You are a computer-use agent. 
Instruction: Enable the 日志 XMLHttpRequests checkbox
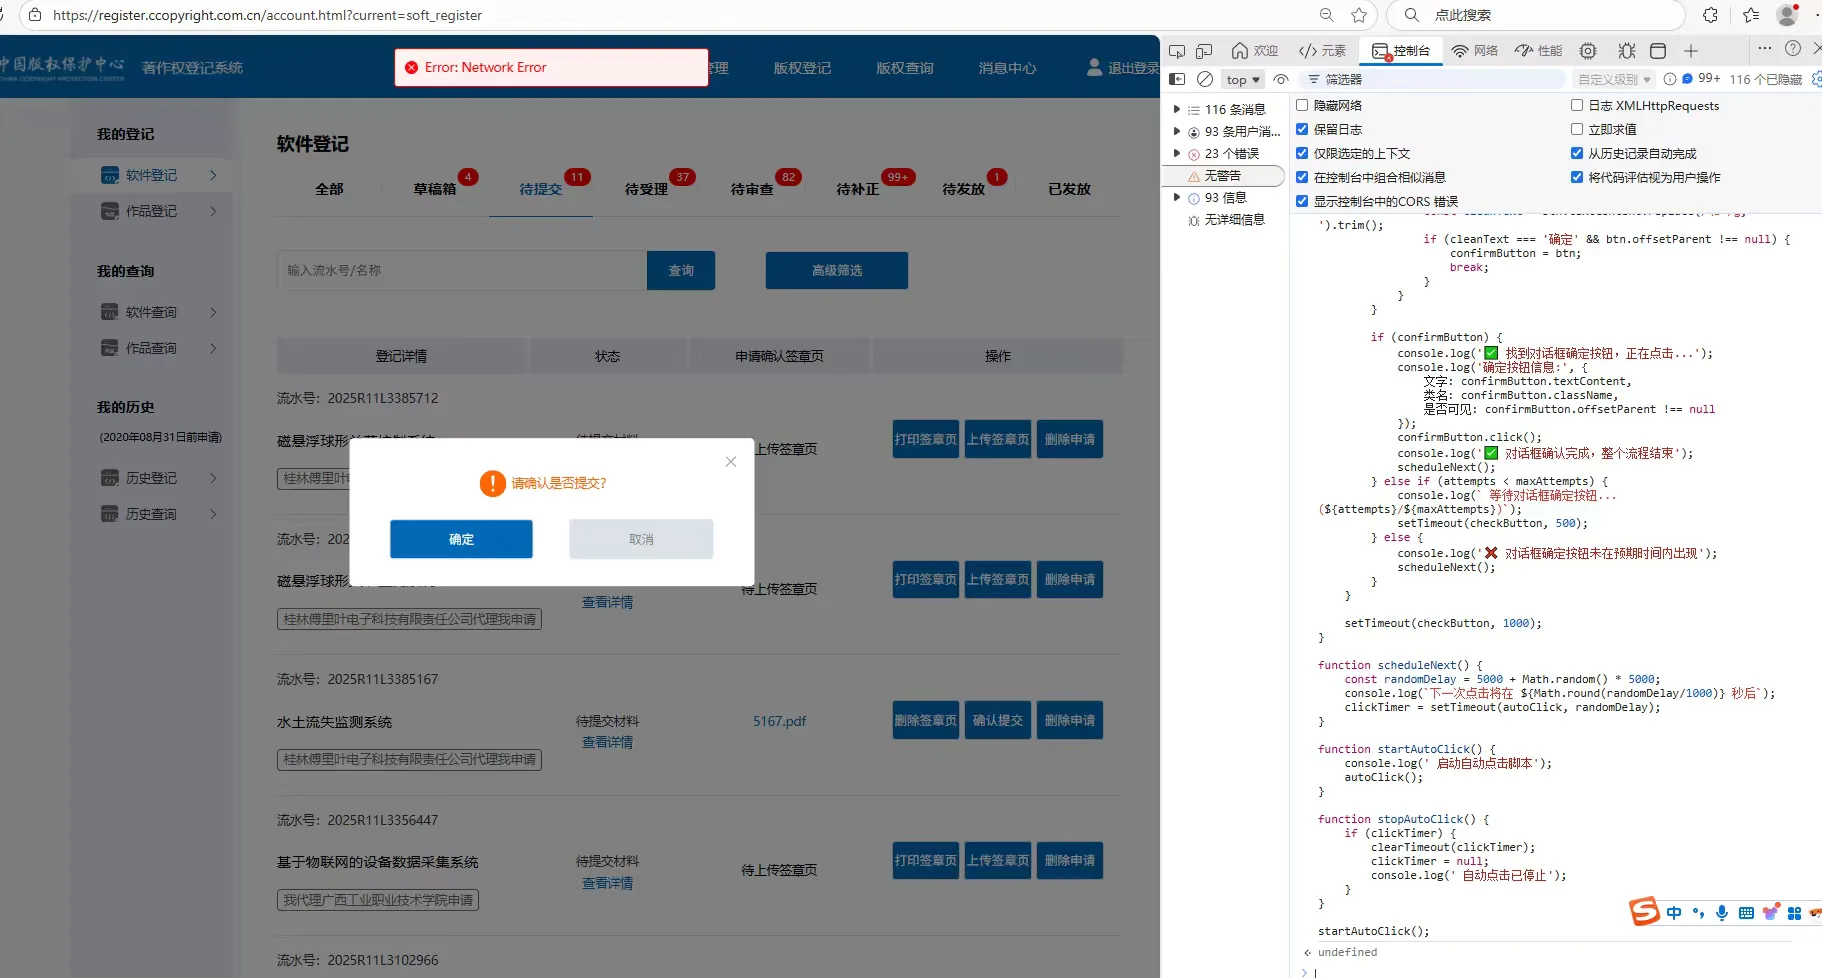[1577, 105]
